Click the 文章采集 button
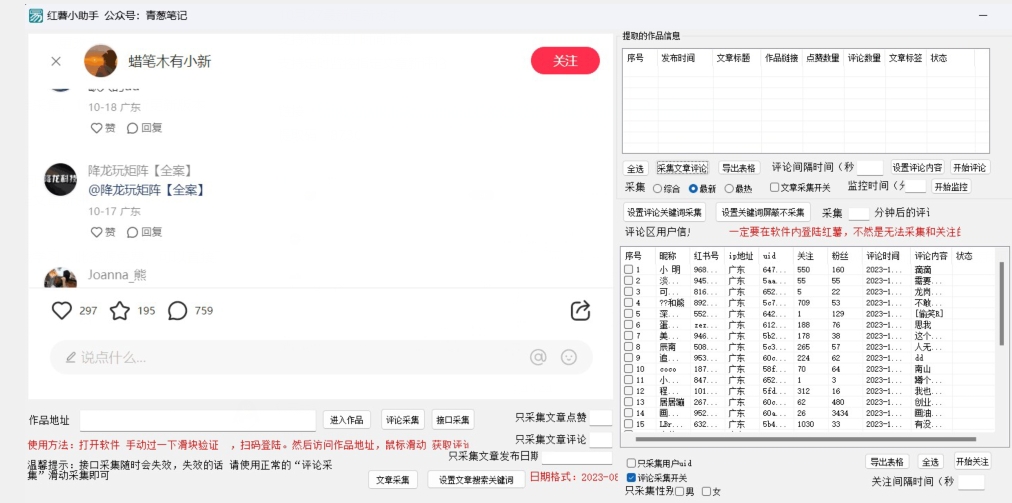 (x=393, y=480)
